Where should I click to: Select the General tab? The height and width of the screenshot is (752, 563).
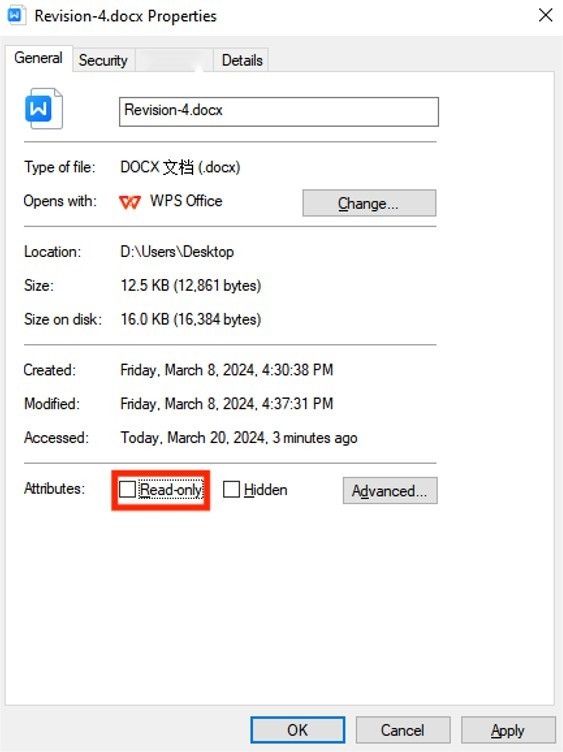pos(38,58)
